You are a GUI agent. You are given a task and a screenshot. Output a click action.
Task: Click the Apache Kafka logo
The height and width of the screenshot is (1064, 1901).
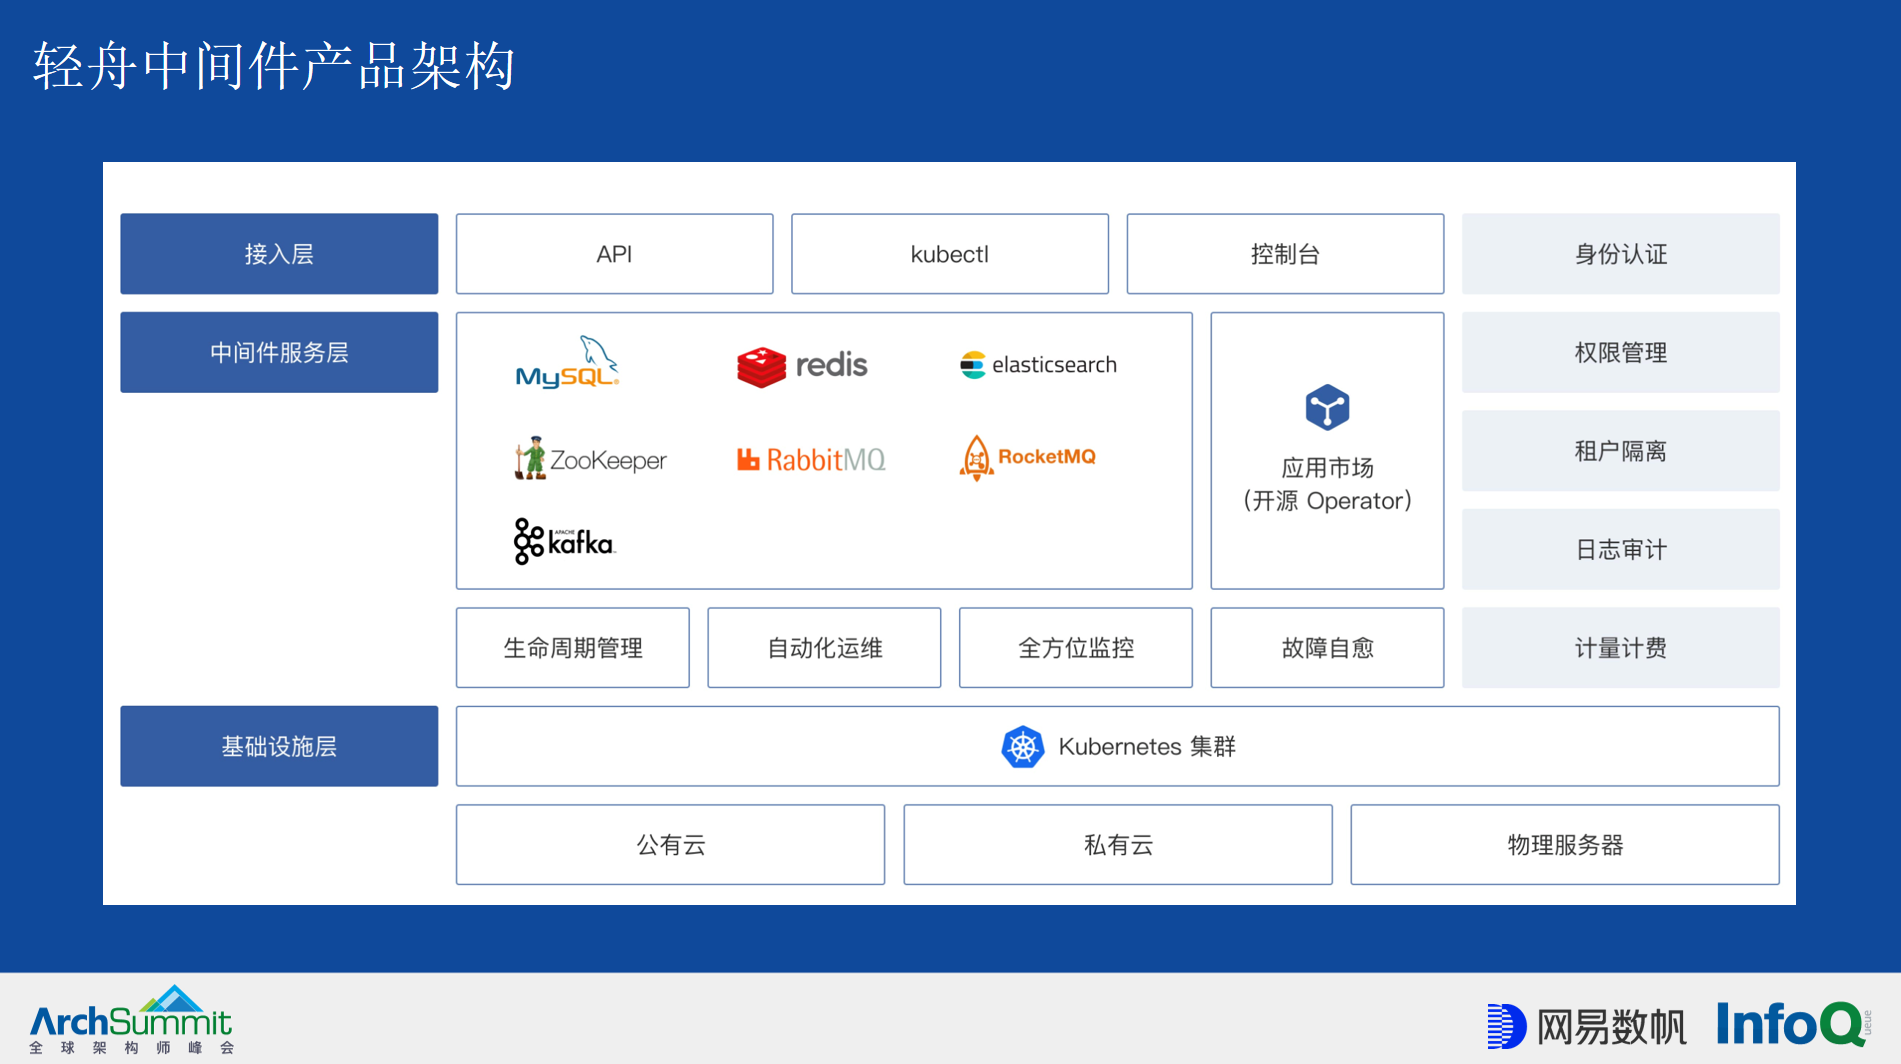coord(564,541)
